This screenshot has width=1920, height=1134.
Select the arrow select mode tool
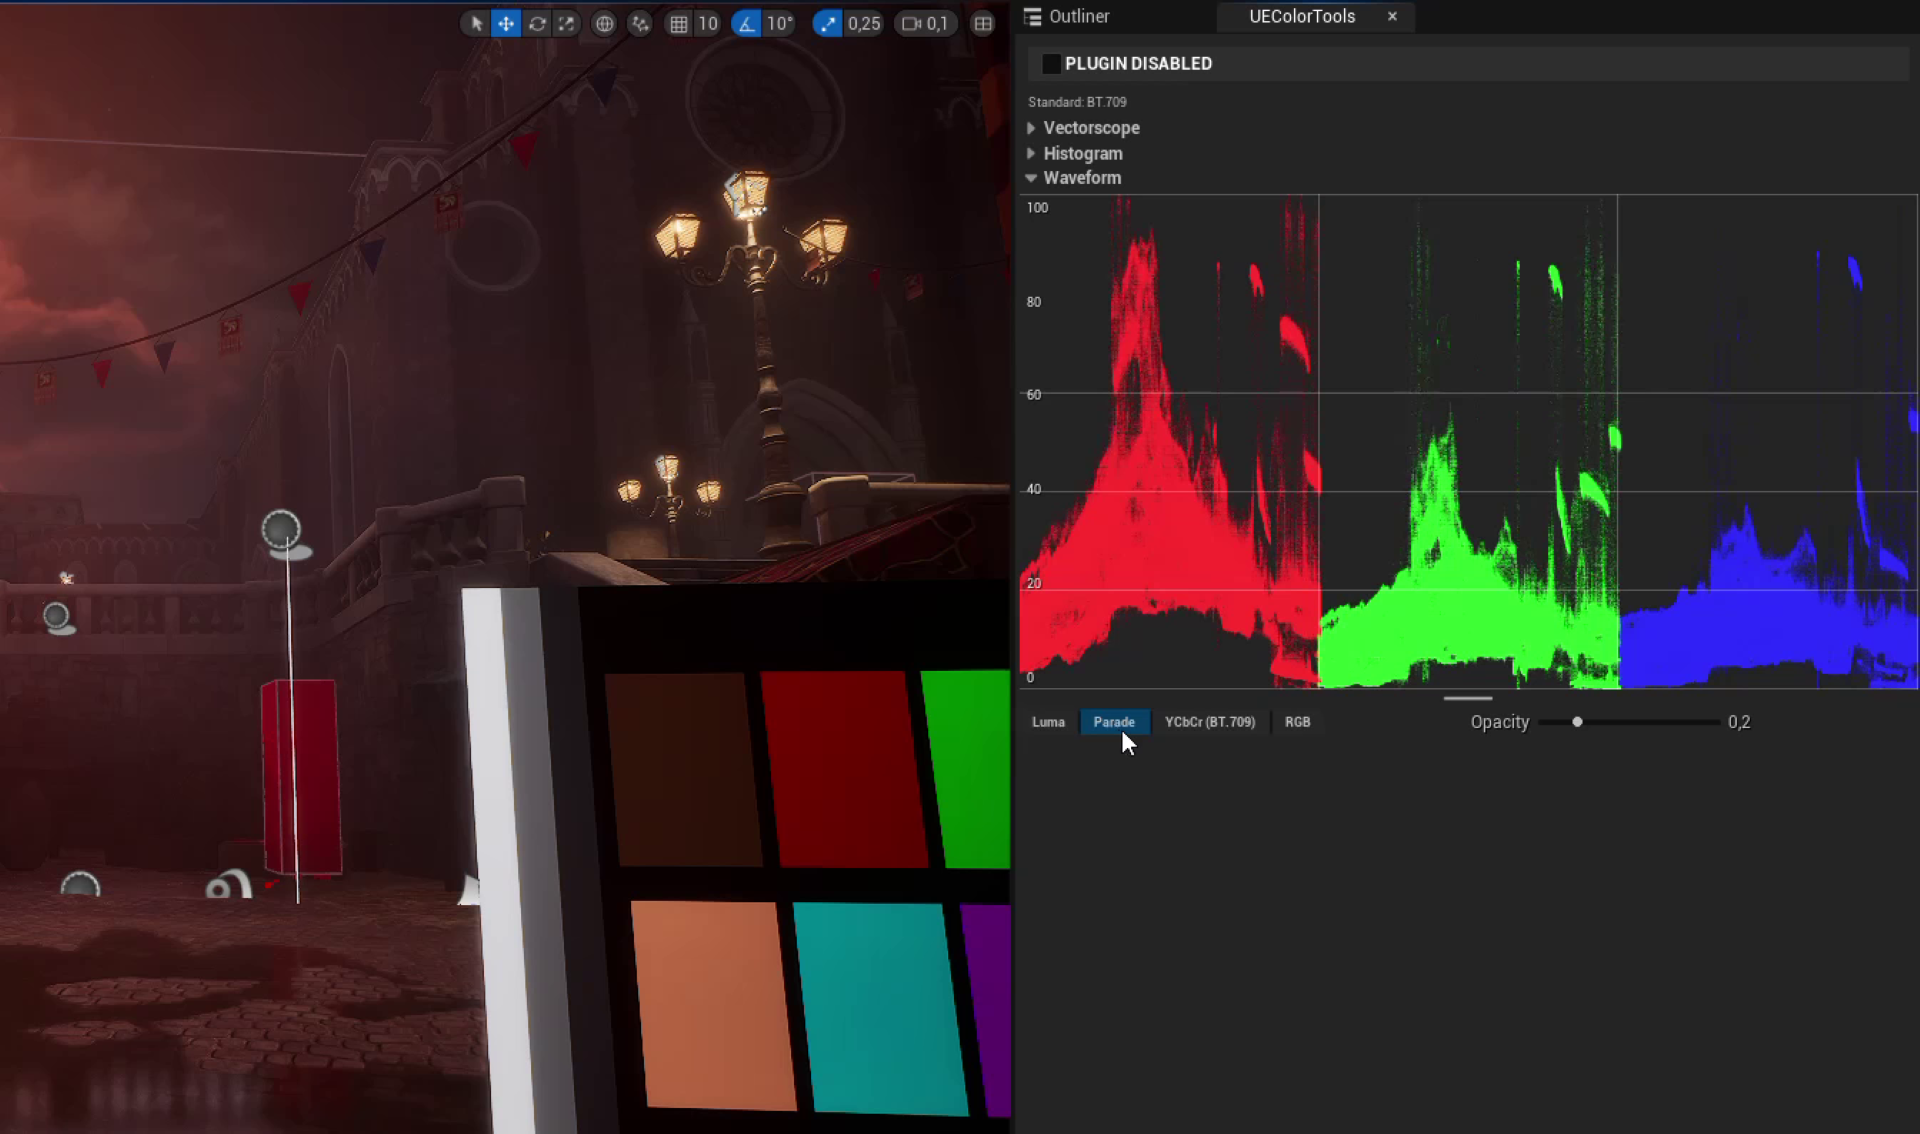pos(477,23)
